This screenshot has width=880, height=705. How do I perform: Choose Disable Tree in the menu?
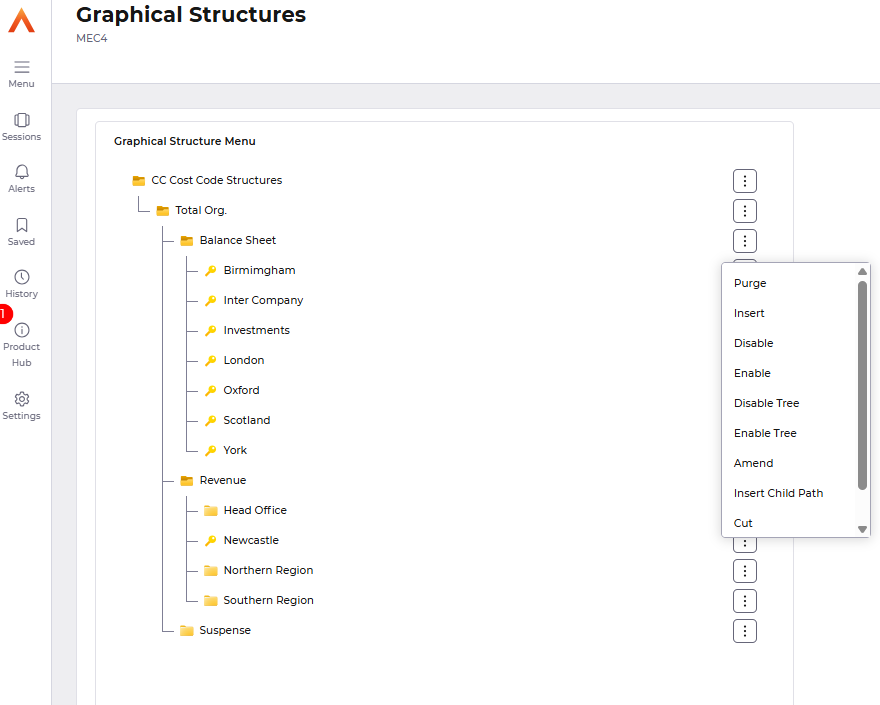click(767, 403)
